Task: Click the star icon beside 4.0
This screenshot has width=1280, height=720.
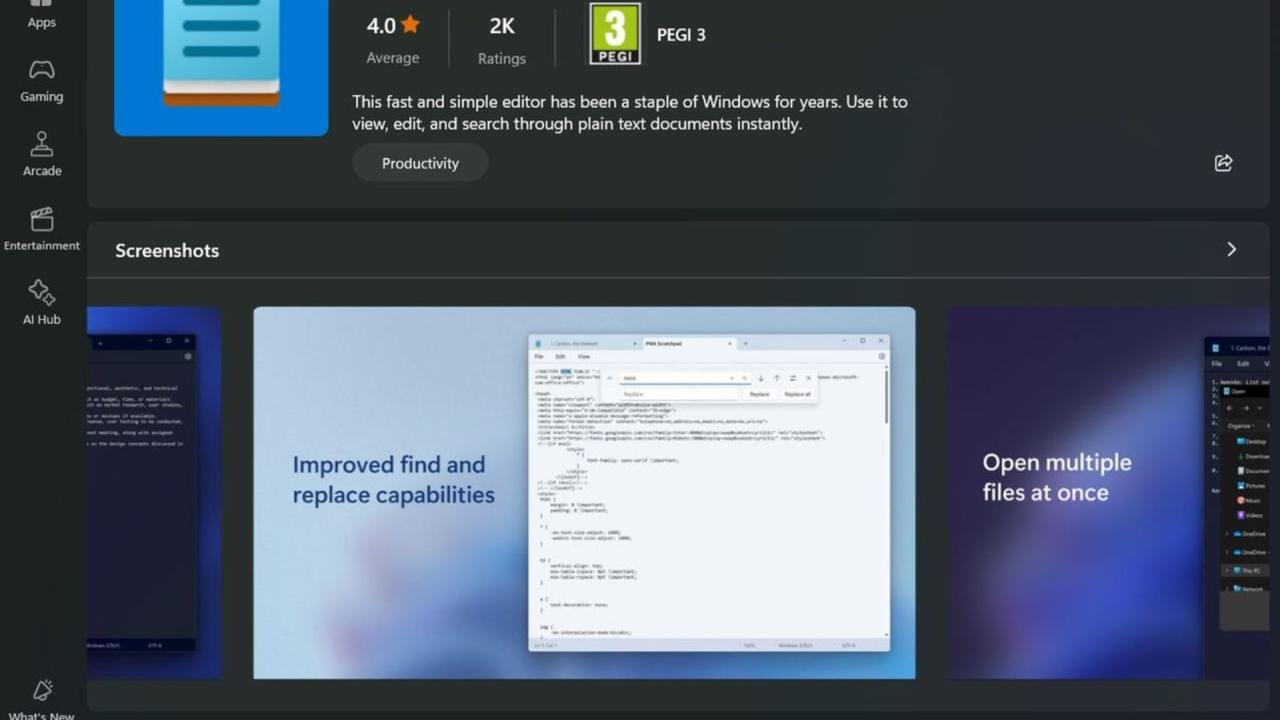Action: coord(411,25)
